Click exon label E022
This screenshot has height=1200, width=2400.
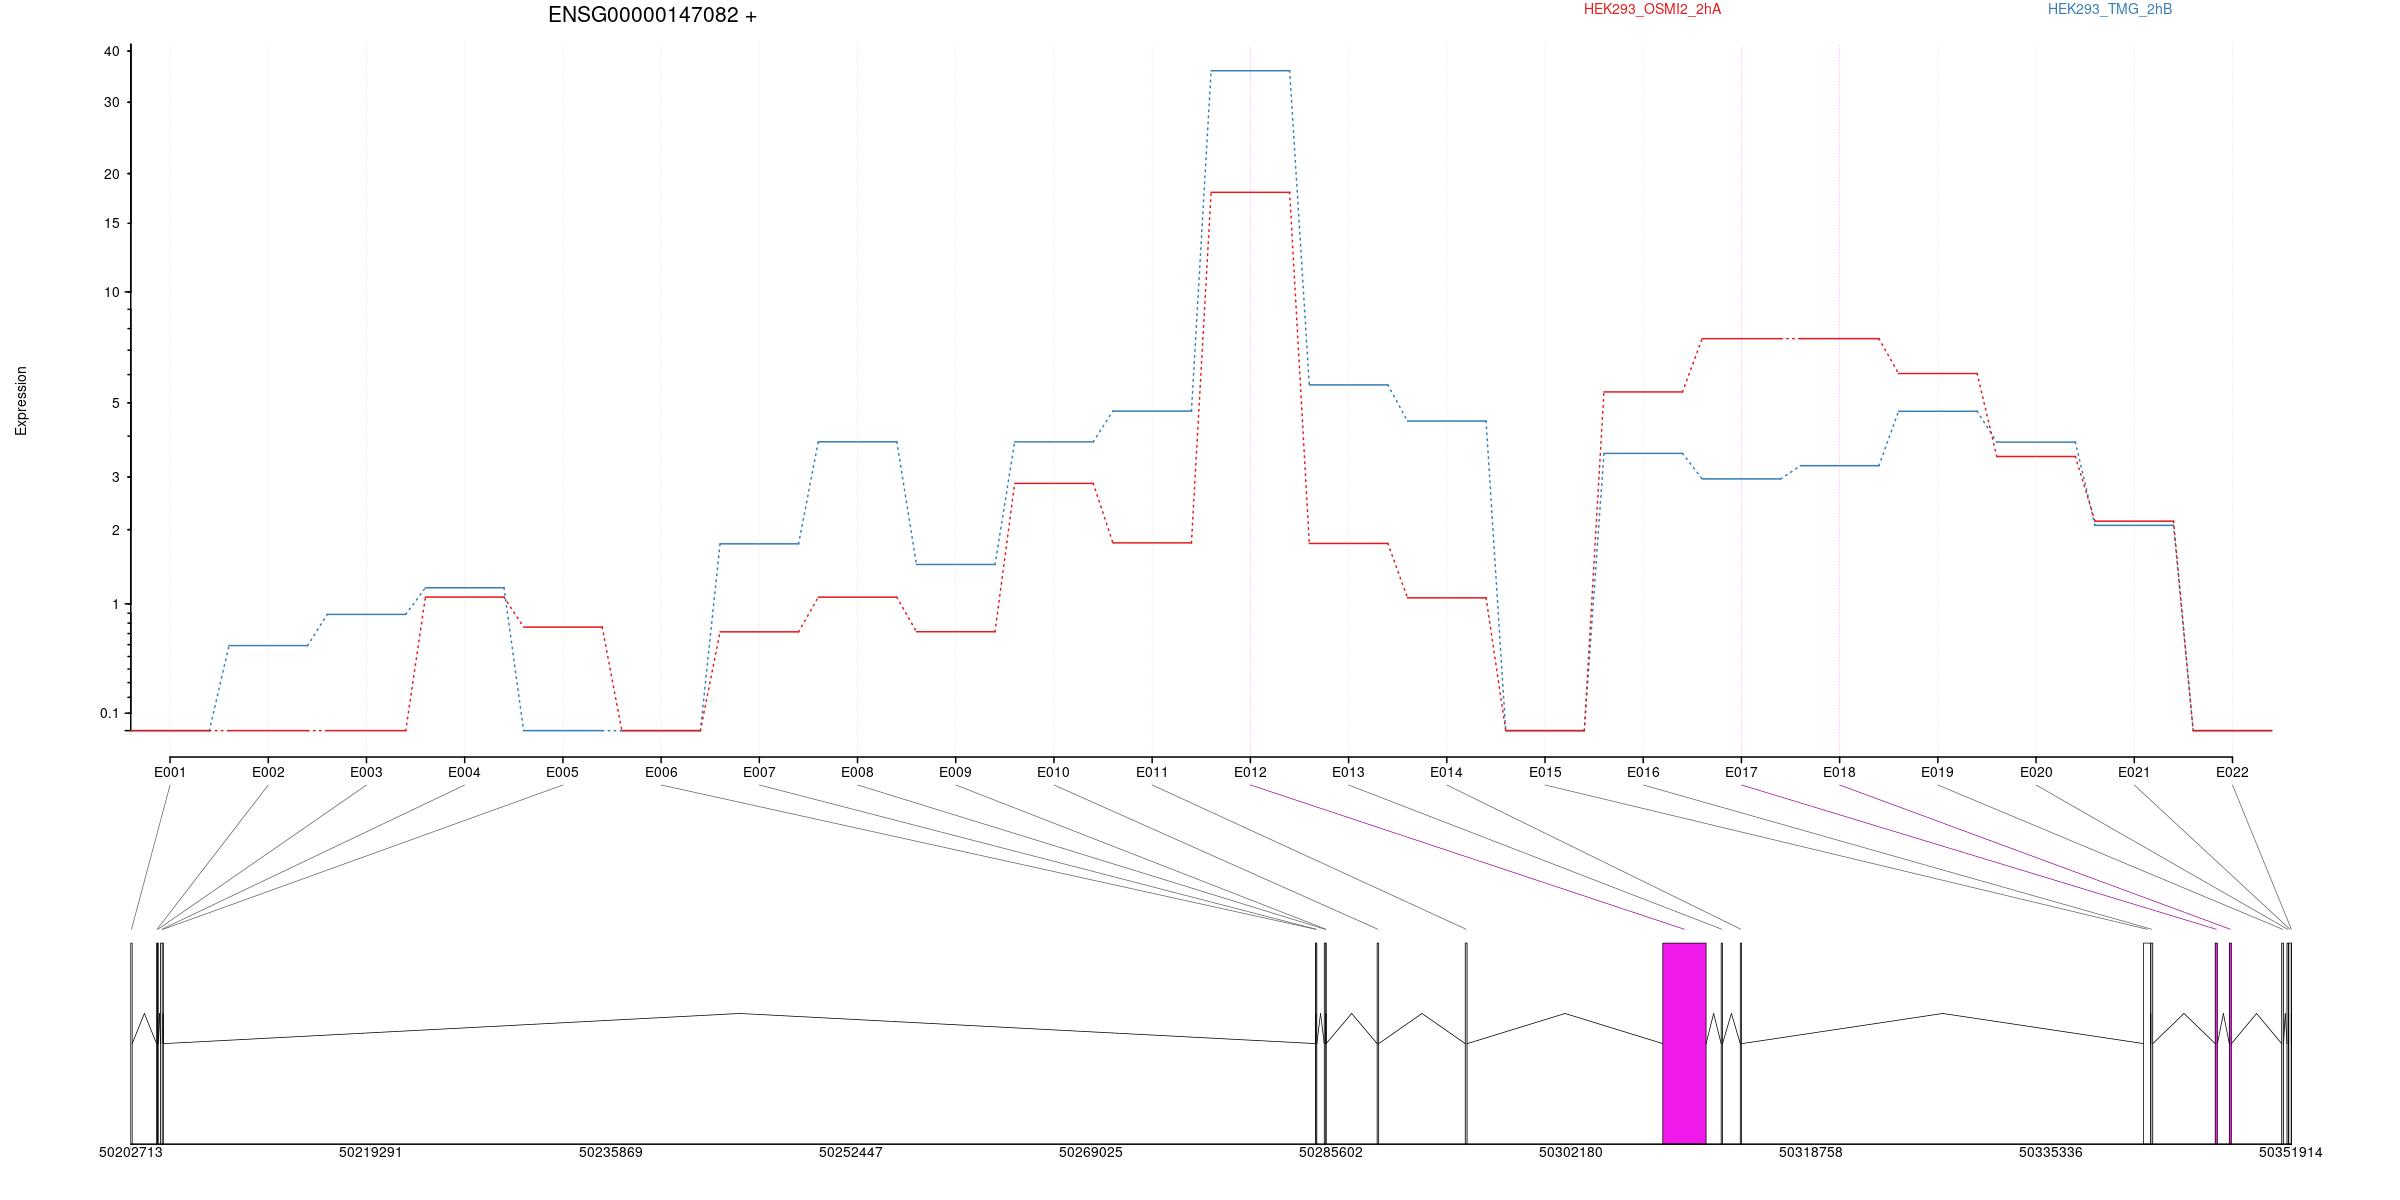pyautogui.click(x=2232, y=772)
